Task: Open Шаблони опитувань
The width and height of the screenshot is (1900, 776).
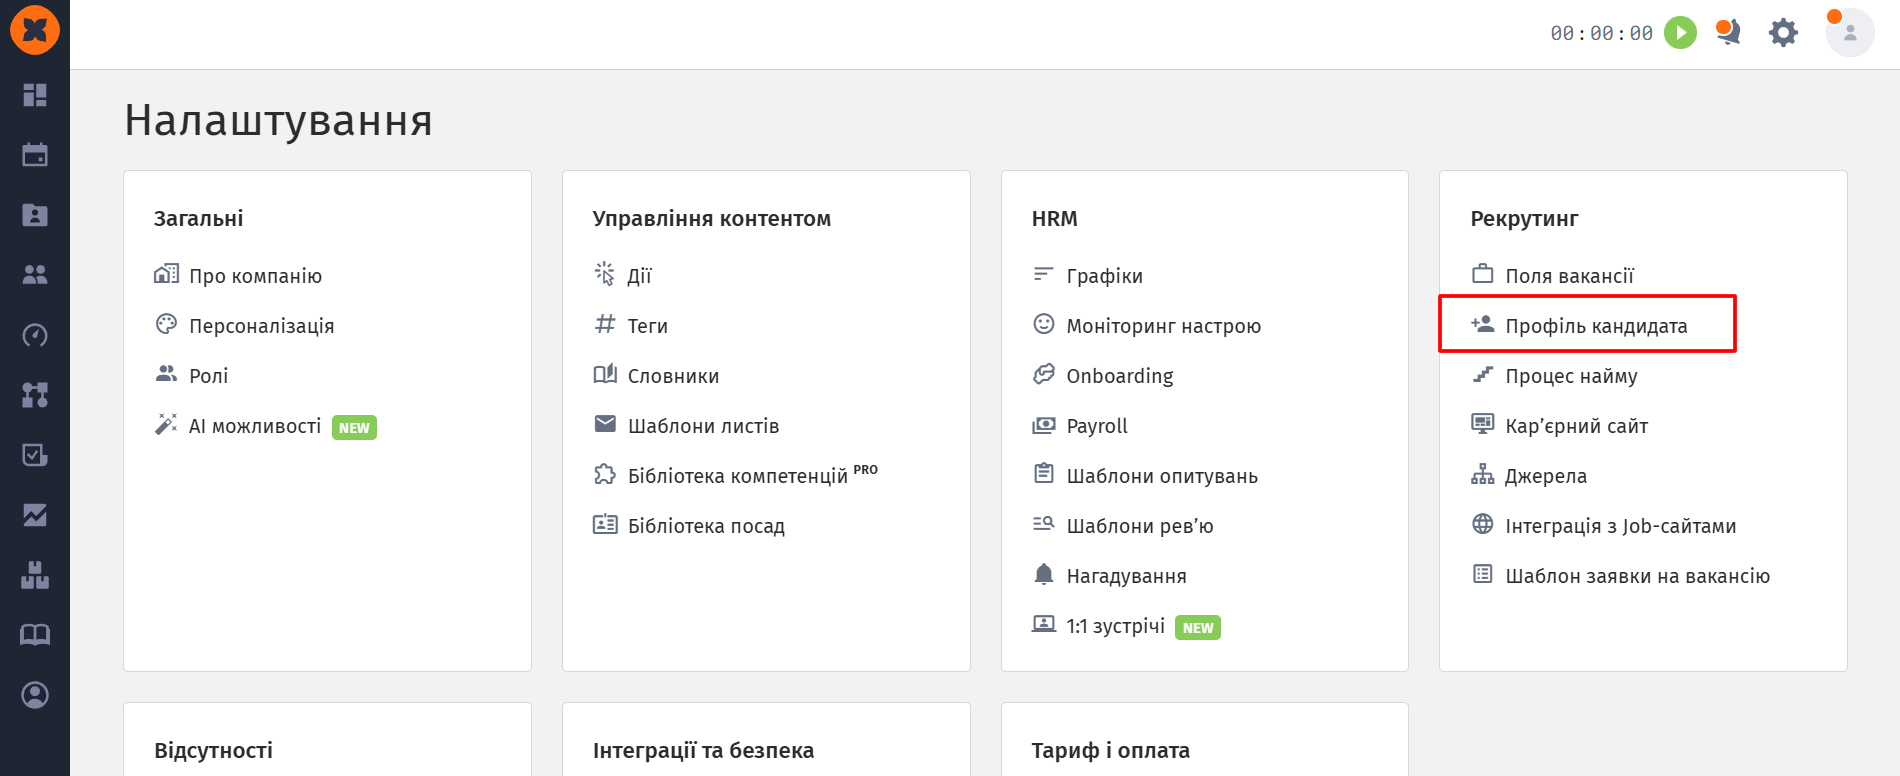Action: click(x=1145, y=475)
